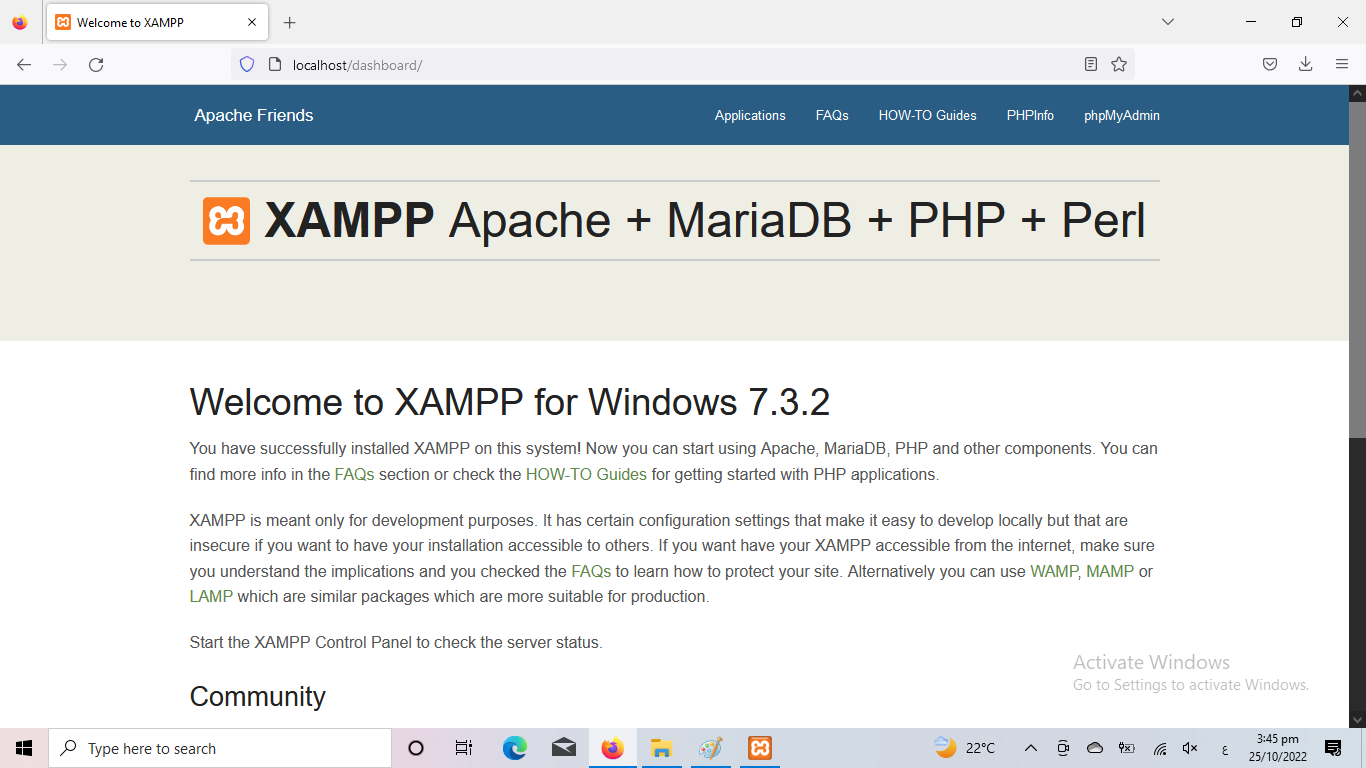Bookmark this page with star icon
The height and width of the screenshot is (768, 1366).
coord(1119,65)
